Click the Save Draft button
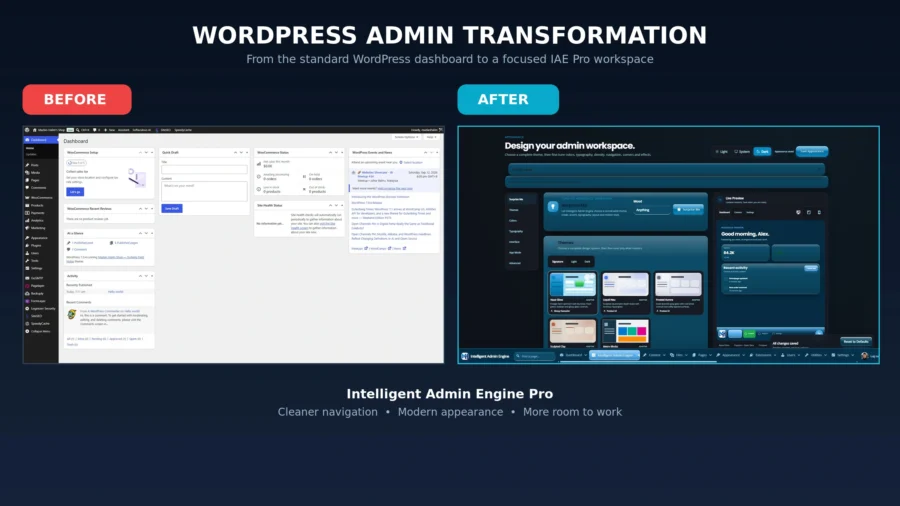900x506 pixels. (x=172, y=208)
